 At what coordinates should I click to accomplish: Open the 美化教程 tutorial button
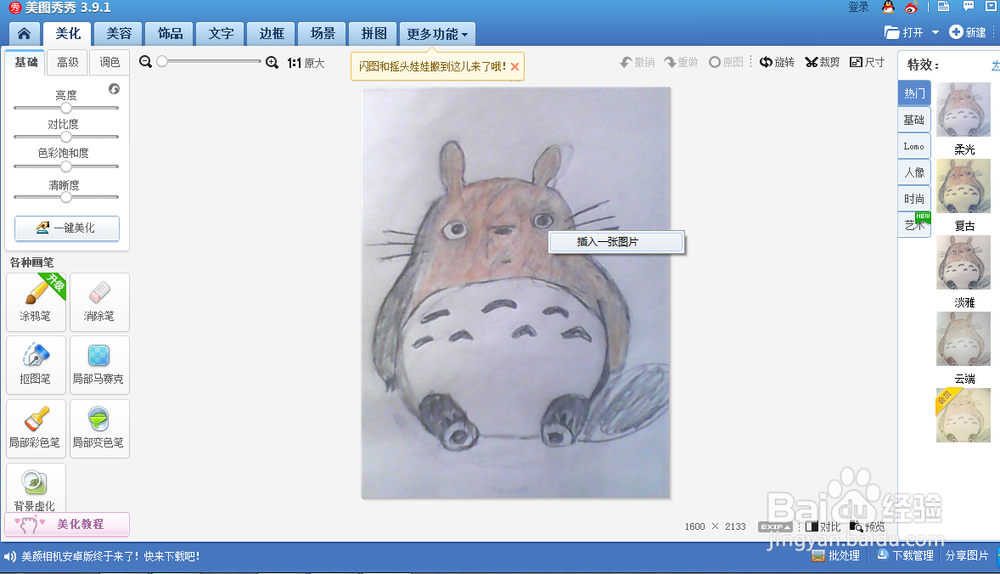pyautogui.click(x=67, y=524)
